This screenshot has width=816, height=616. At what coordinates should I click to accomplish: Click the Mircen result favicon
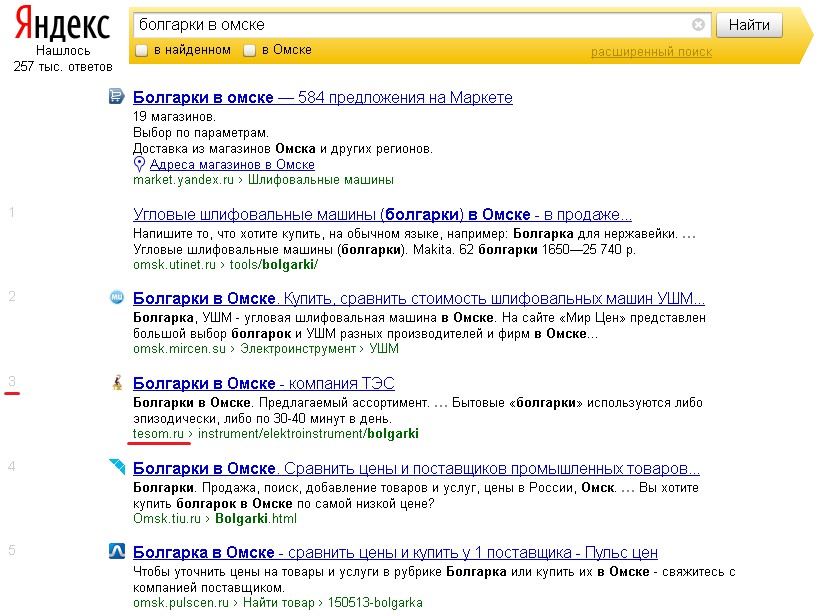(116, 298)
